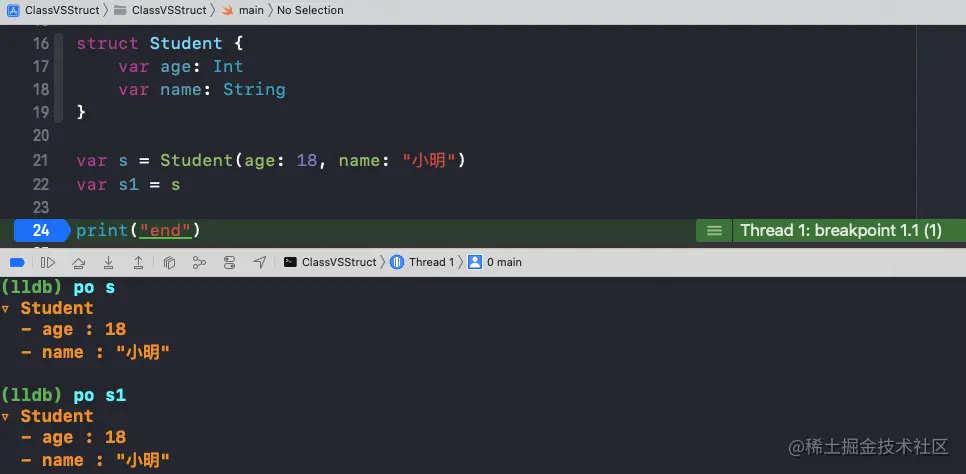Click 'Student' initializer call on line 21
The image size is (966, 474).
coord(197,161)
